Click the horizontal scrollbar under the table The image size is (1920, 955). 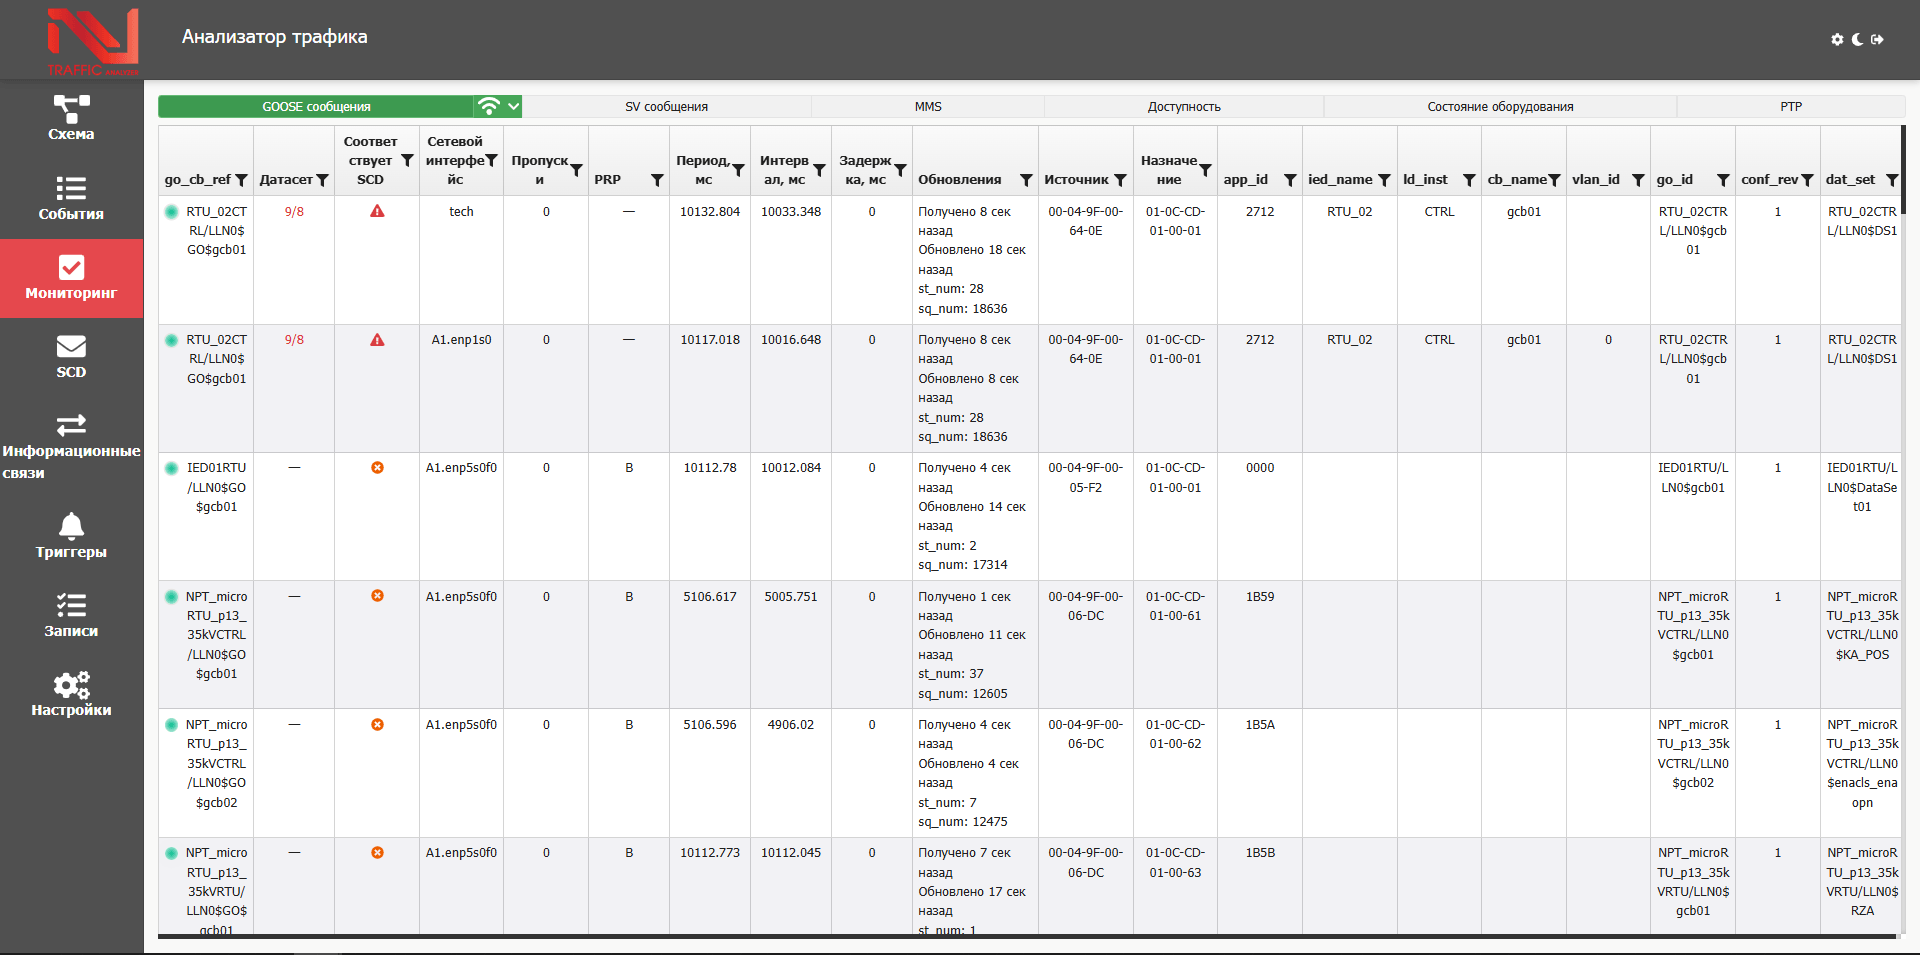tap(1027, 937)
